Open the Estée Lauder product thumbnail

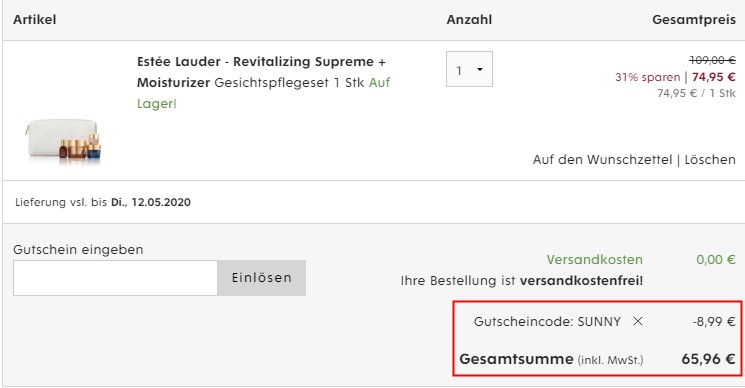(x=63, y=141)
